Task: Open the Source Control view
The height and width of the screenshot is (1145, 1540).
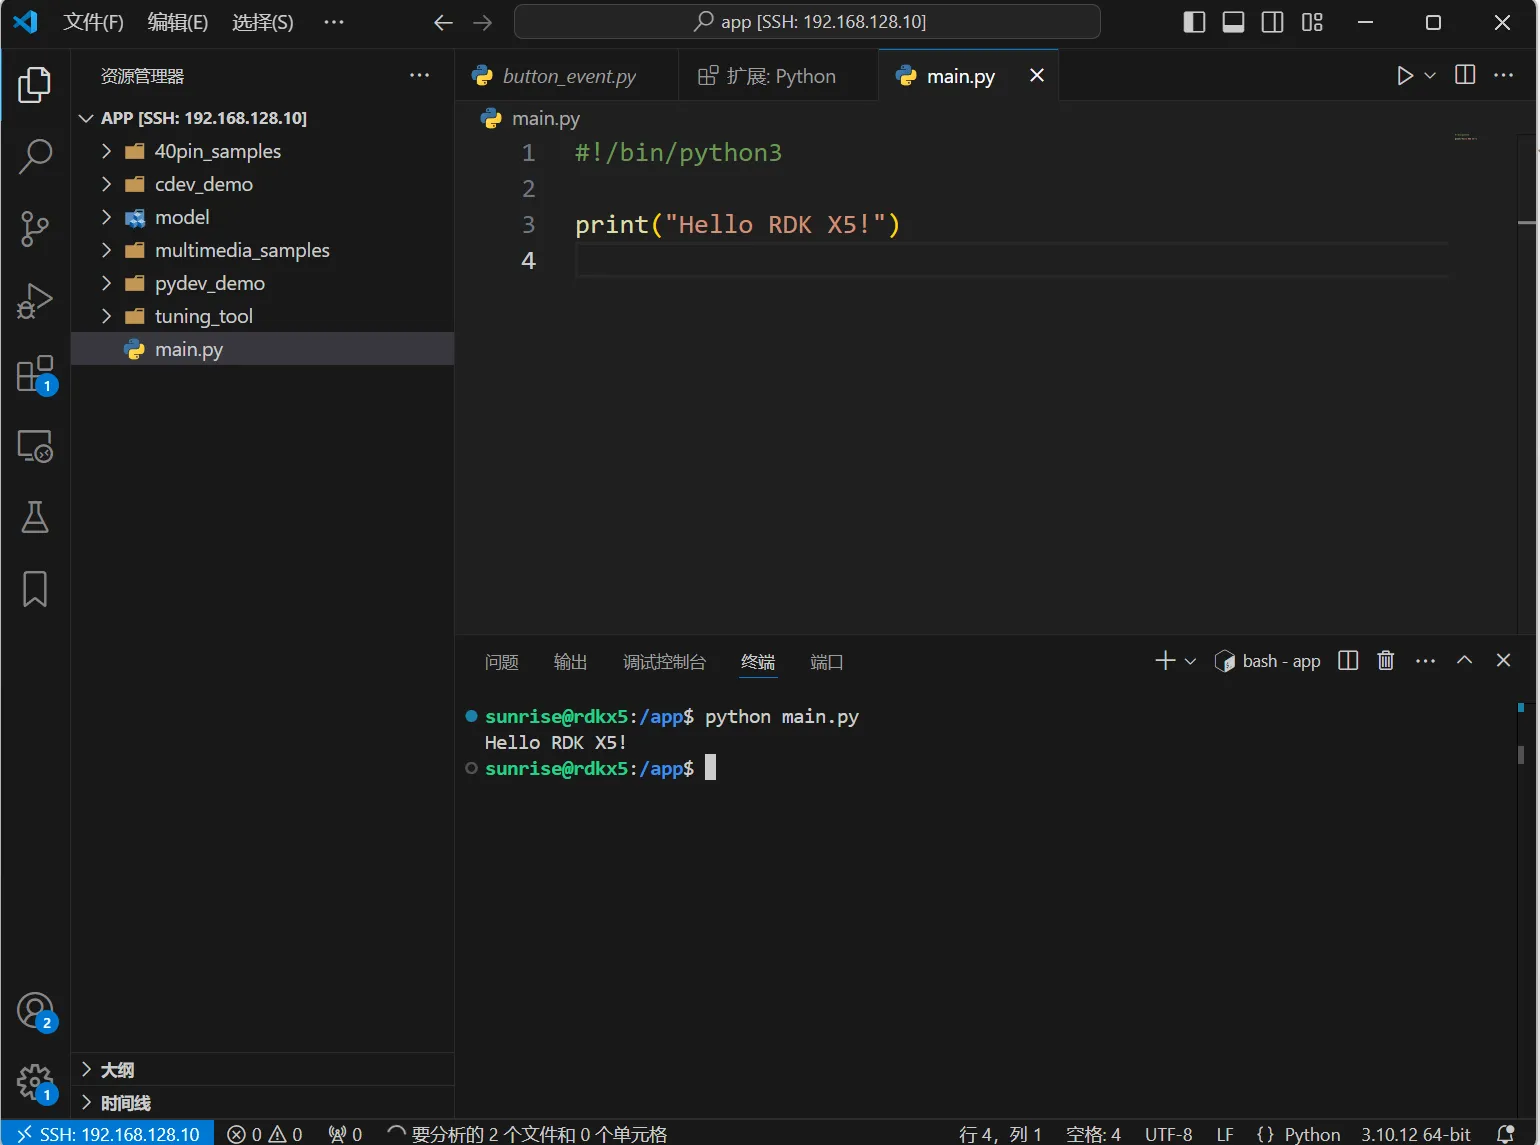Action: pos(35,229)
